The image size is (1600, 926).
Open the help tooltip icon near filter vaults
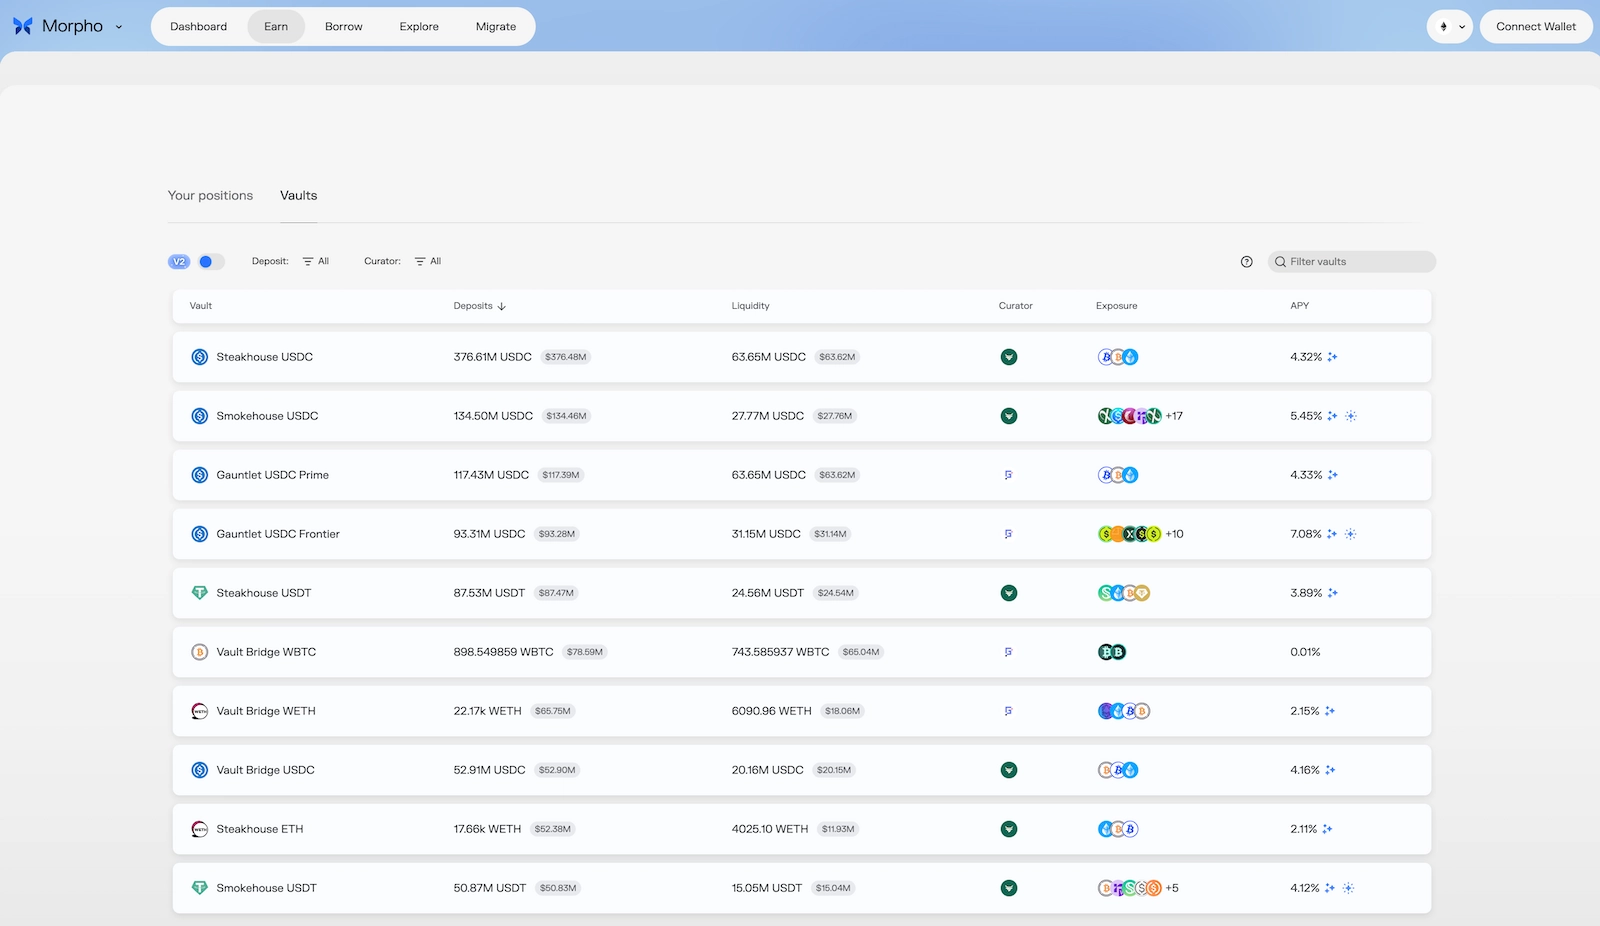coord(1246,261)
